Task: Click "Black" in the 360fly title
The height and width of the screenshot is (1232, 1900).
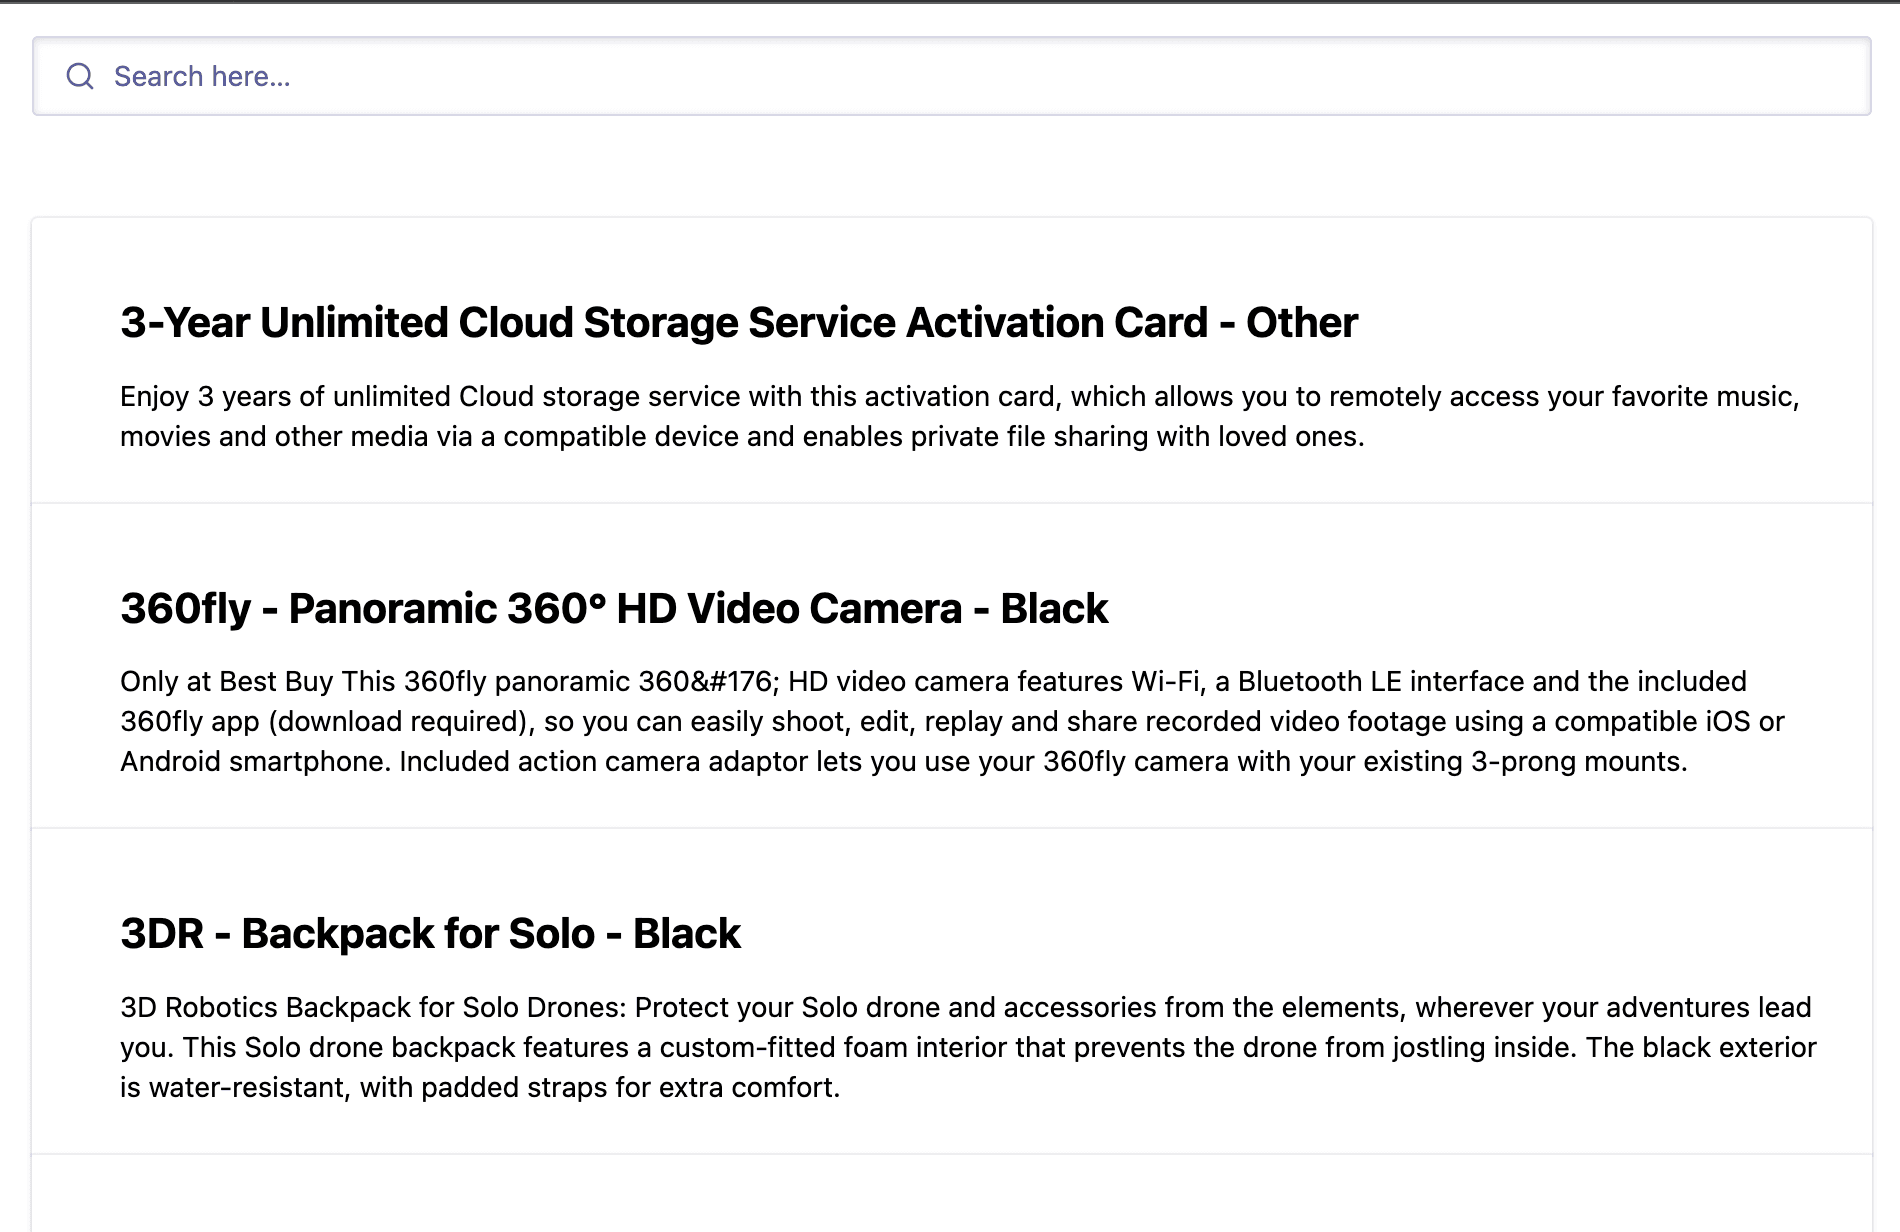Action: [x=1054, y=609]
